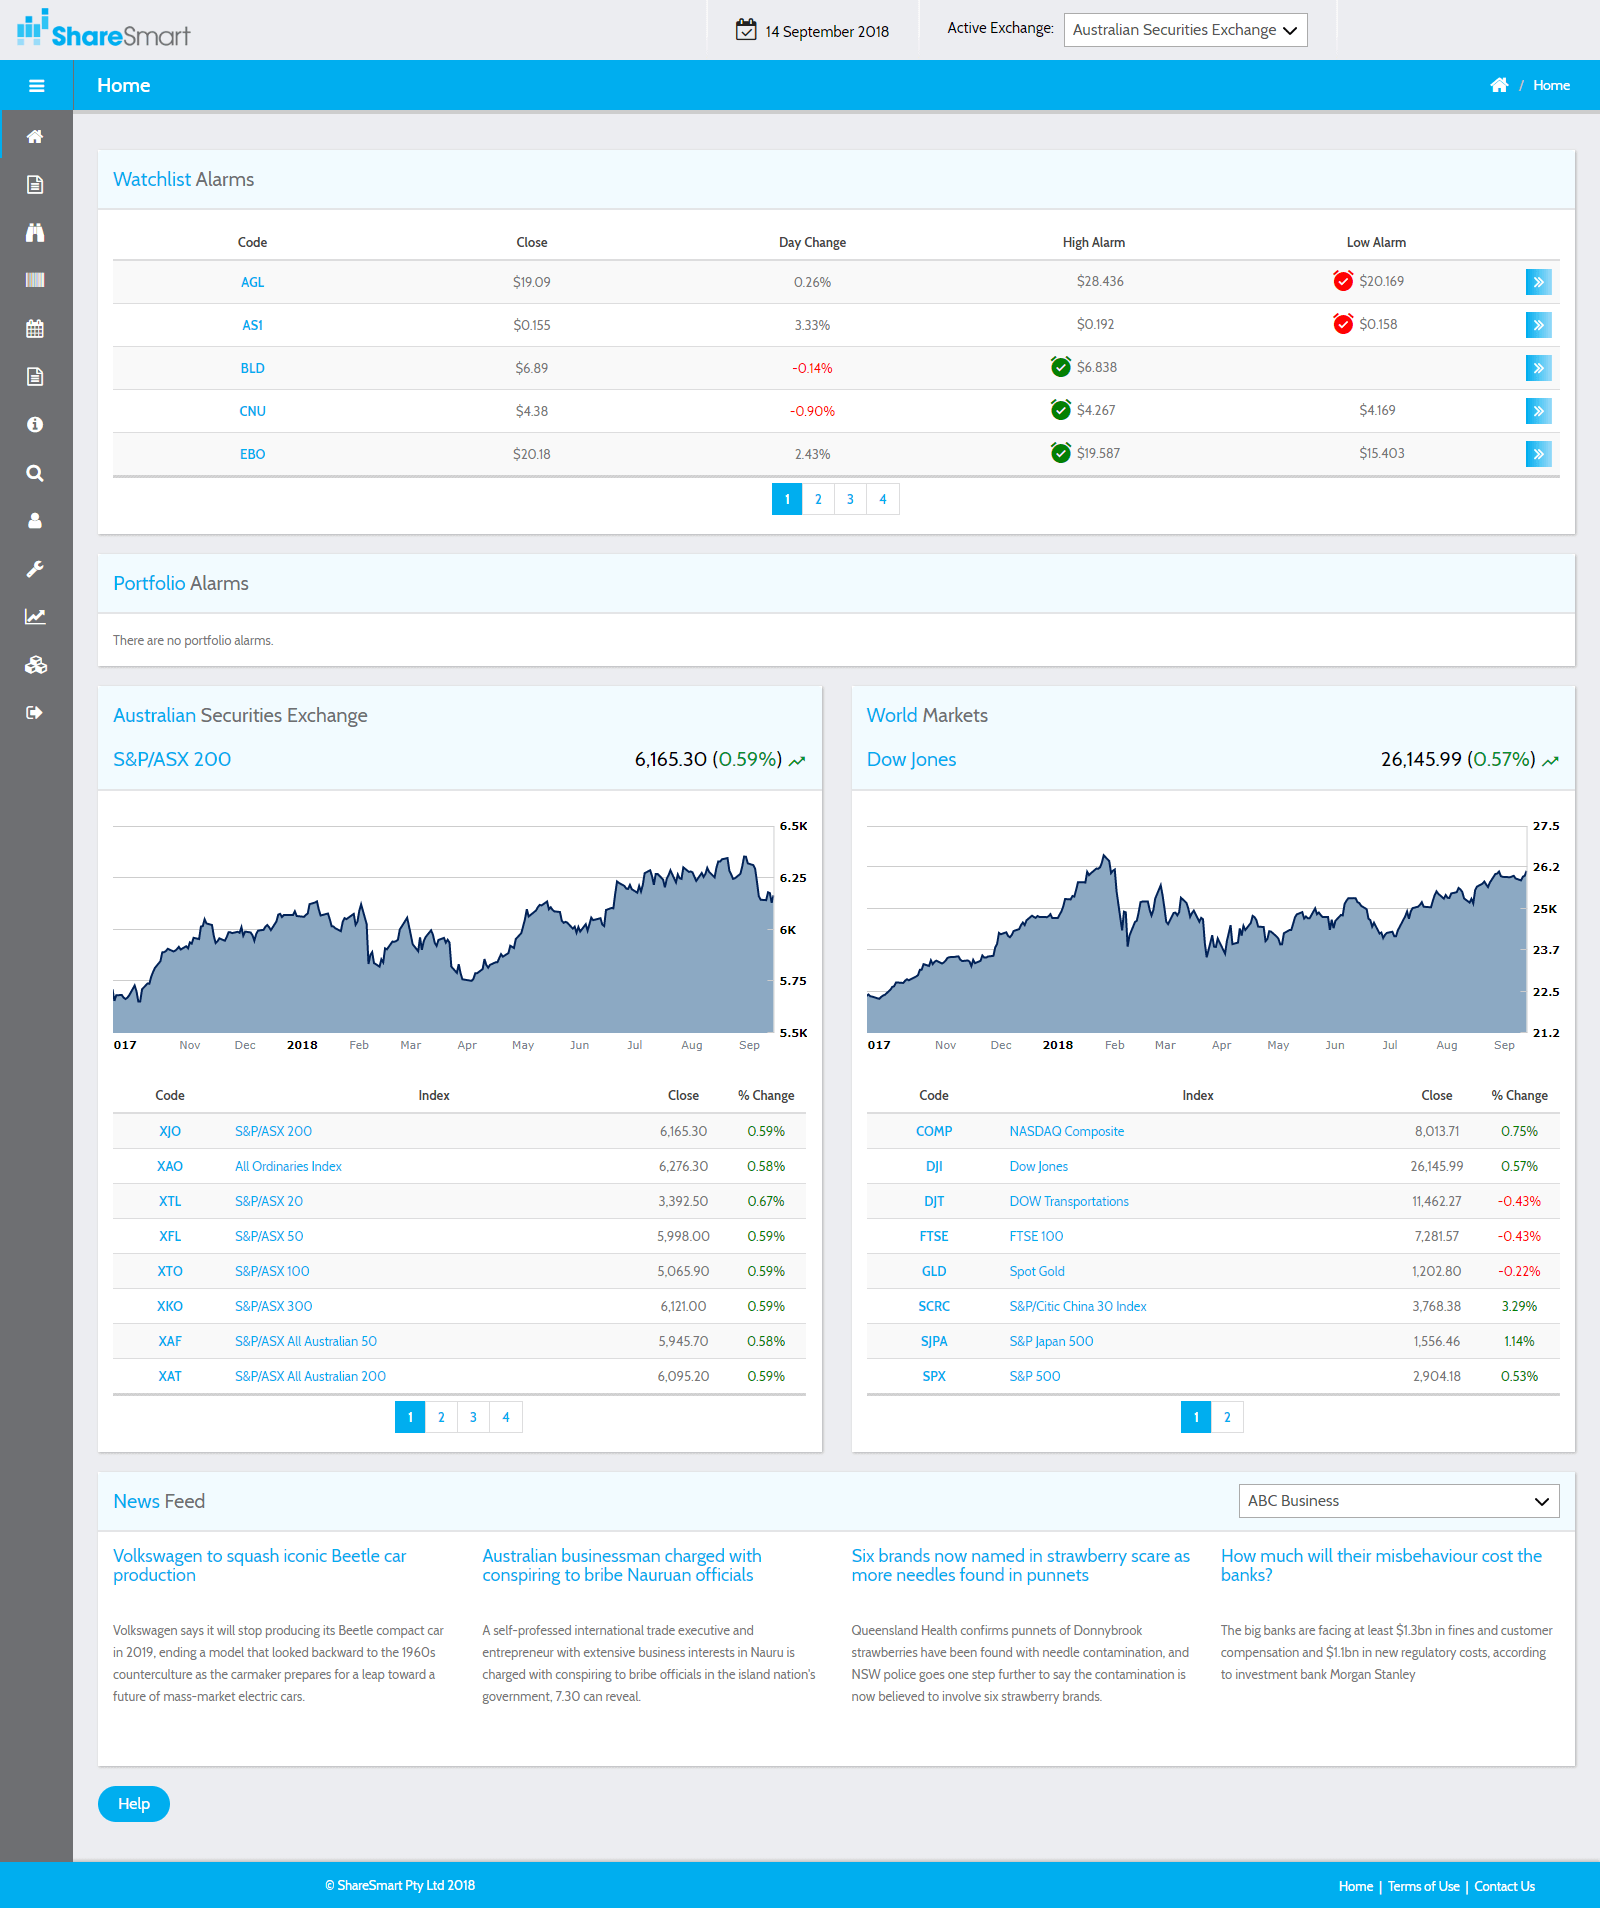The image size is (1600, 1908).
Task: Open details arrow for CNU row
Action: coord(1538,411)
